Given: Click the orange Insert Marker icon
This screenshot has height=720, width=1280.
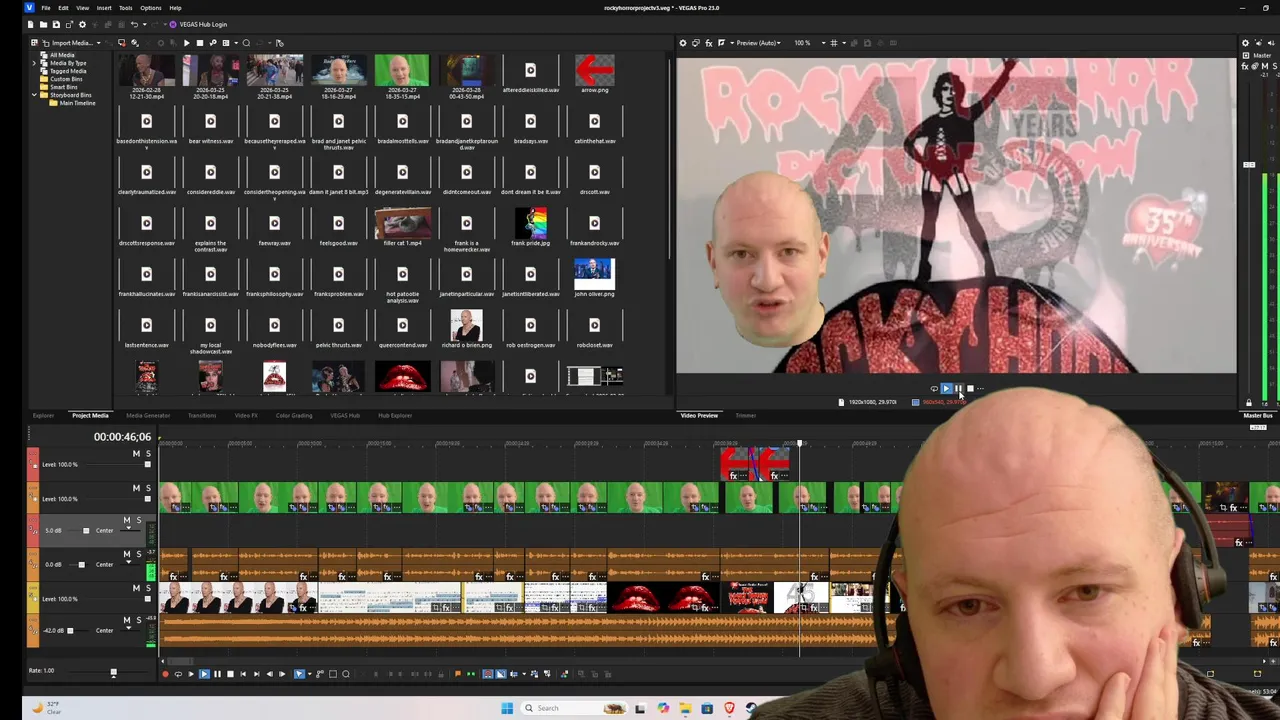Looking at the screenshot, I should tap(458, 674).
